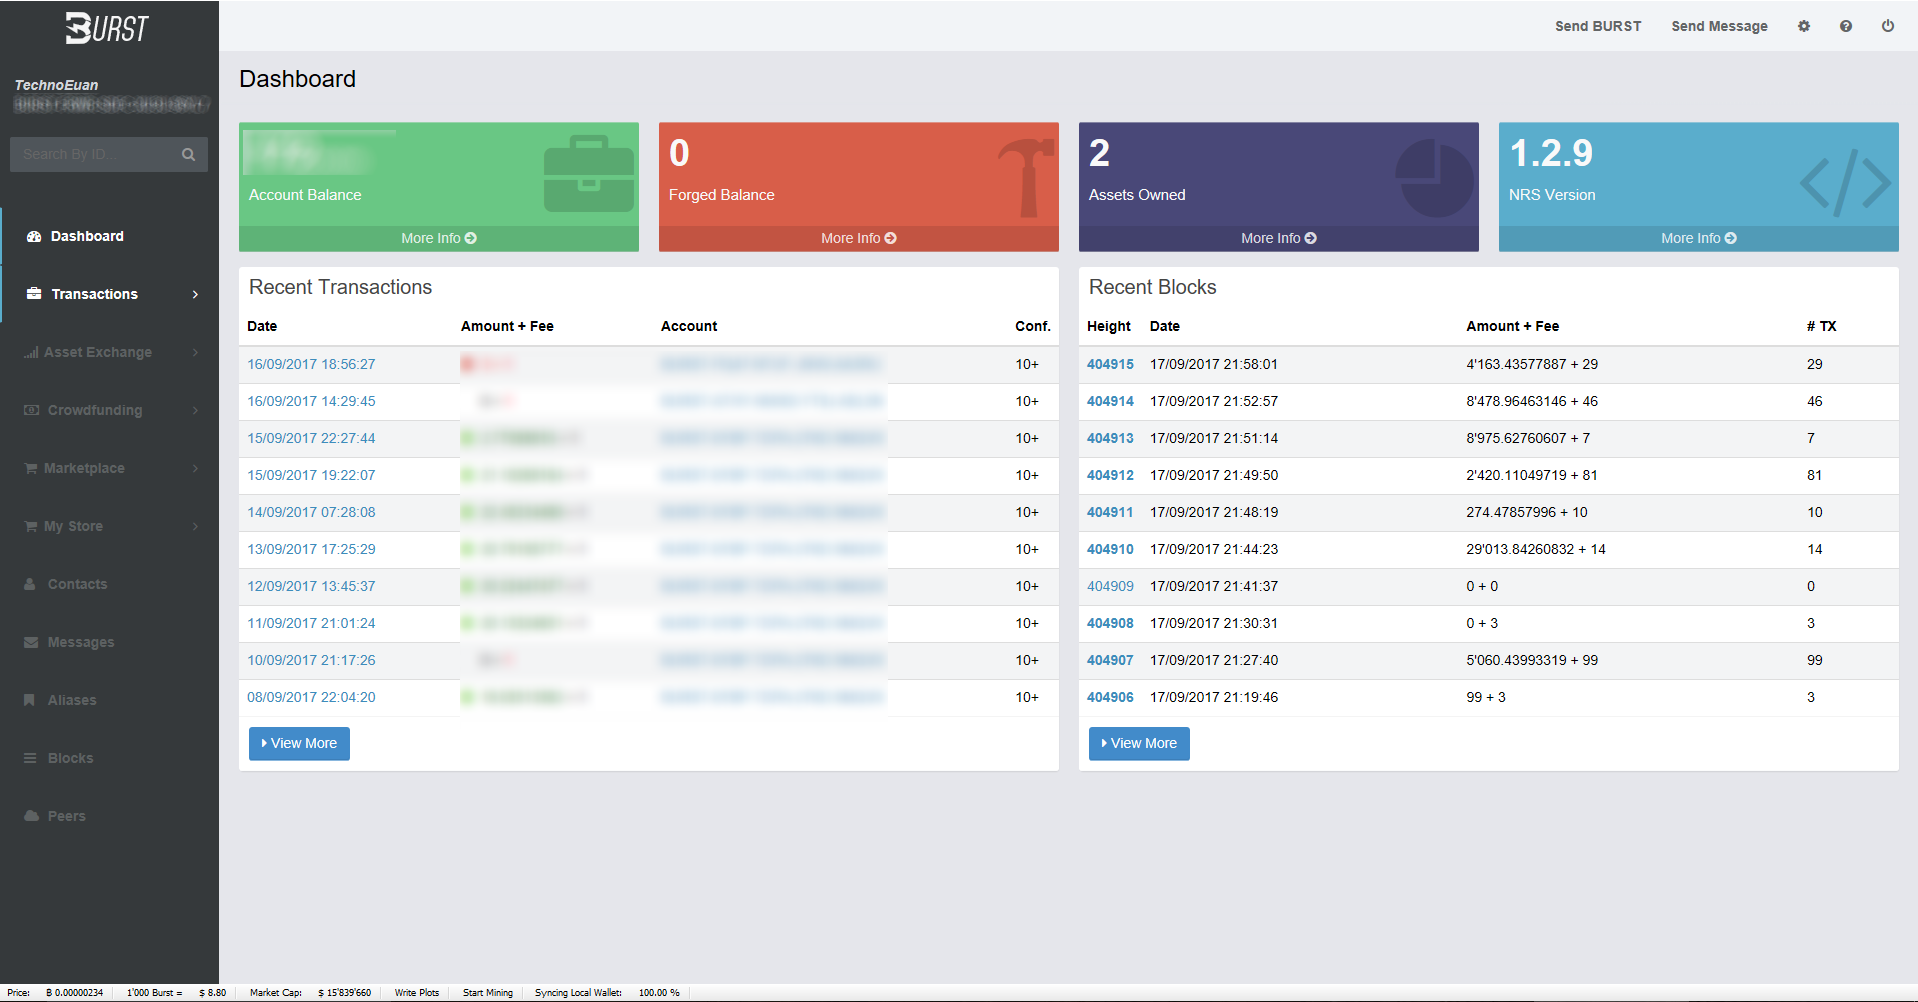The image size is (1918, 1002).
Task: Click Send Message in the header
Action: (1719, 26)
